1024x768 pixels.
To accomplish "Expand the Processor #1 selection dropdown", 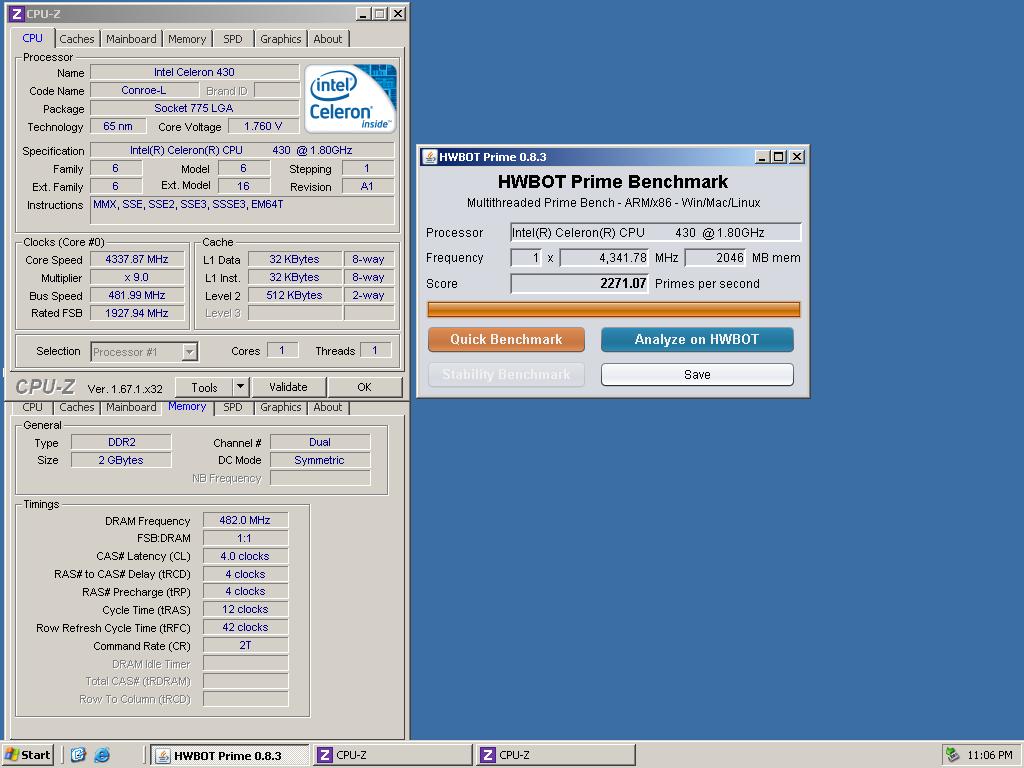I will 189,352.
